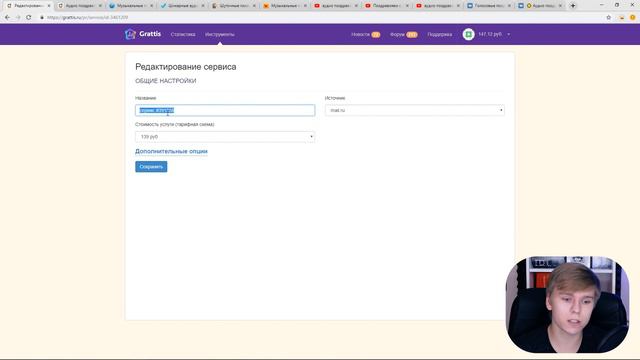This screenshot has width=640, height=360.
Task: Expand account menu arrow beside 147.12 руб
Action: pos(509,34)
